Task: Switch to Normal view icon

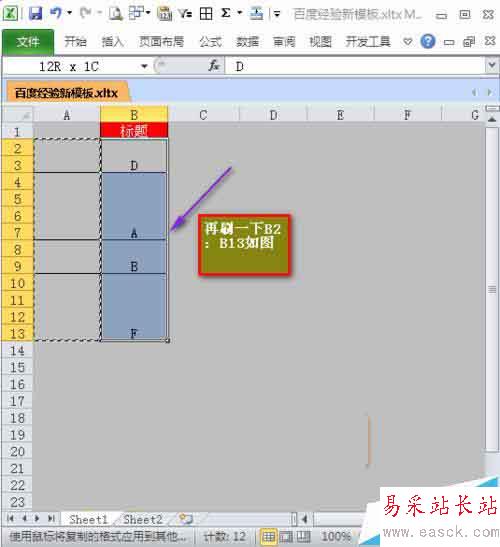Action: (268, 536)
